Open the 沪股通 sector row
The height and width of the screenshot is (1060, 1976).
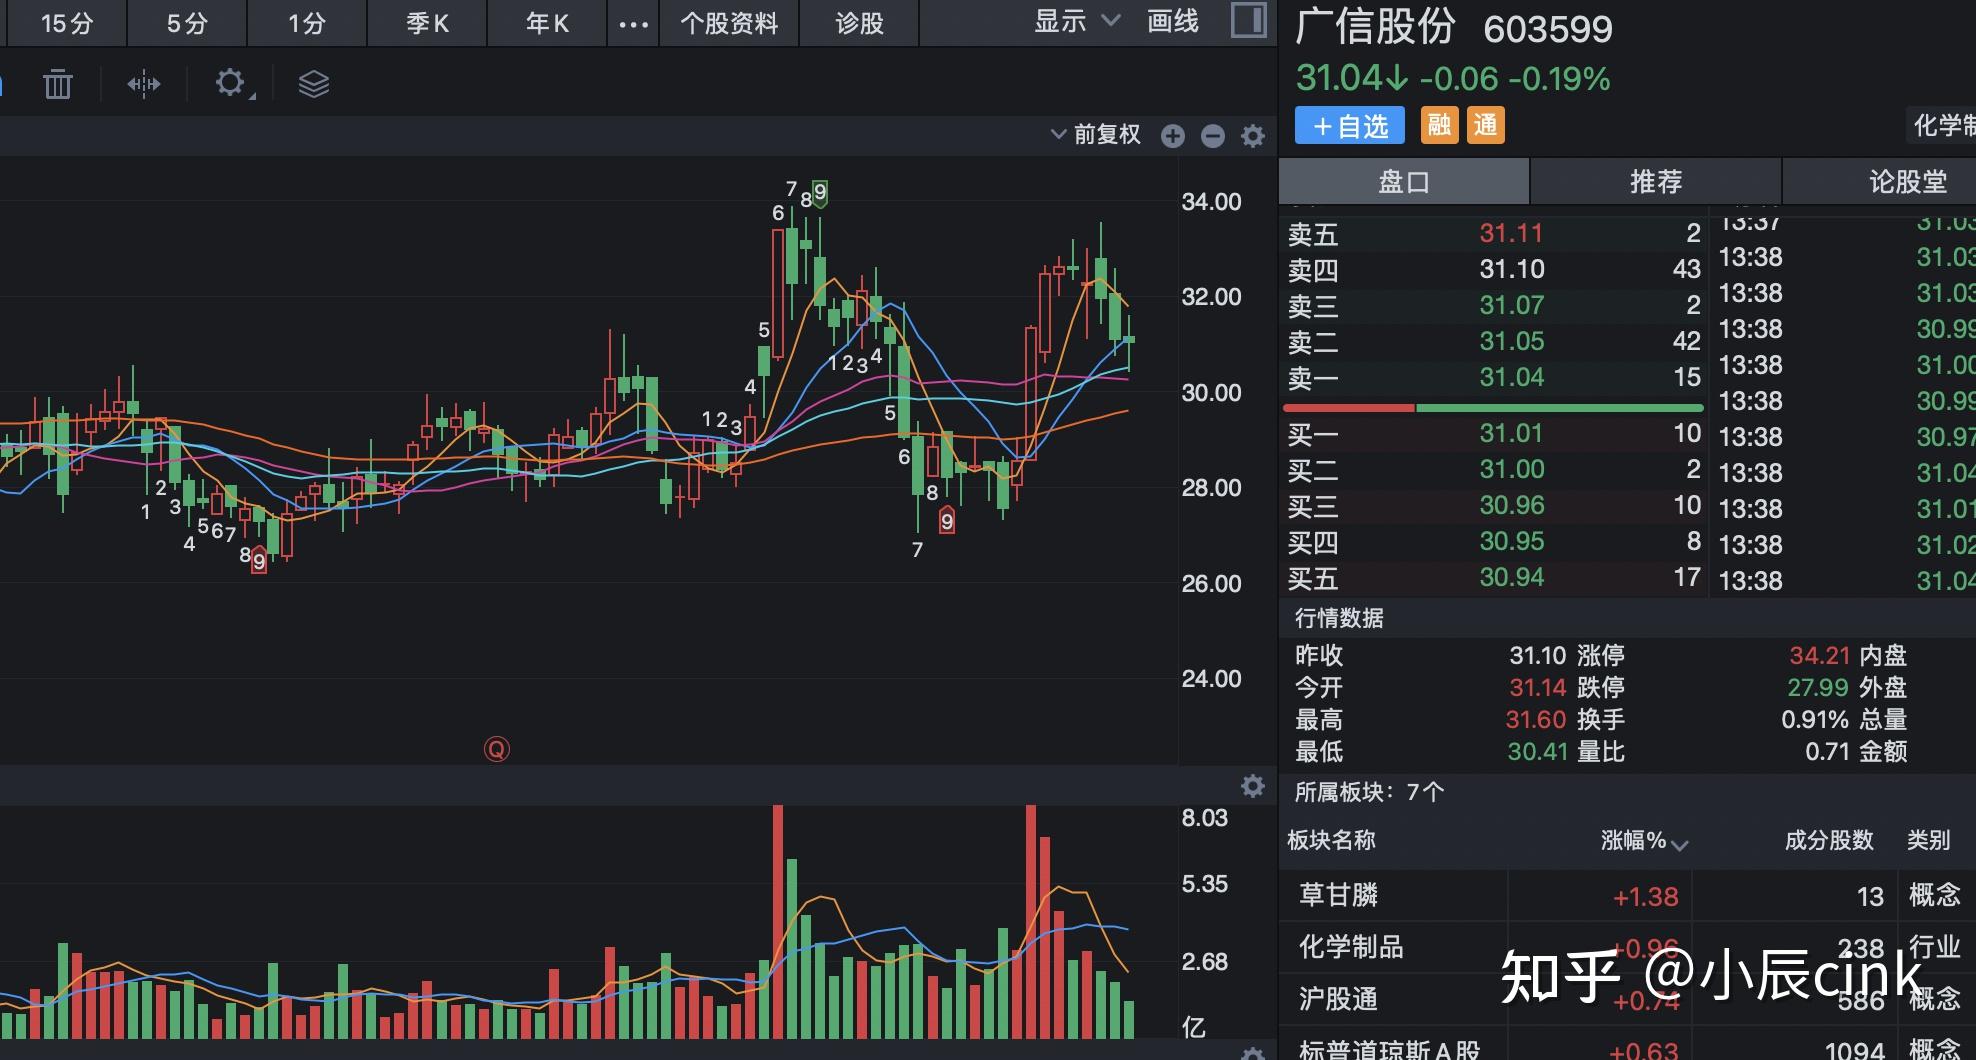(x=1627, y=999)
